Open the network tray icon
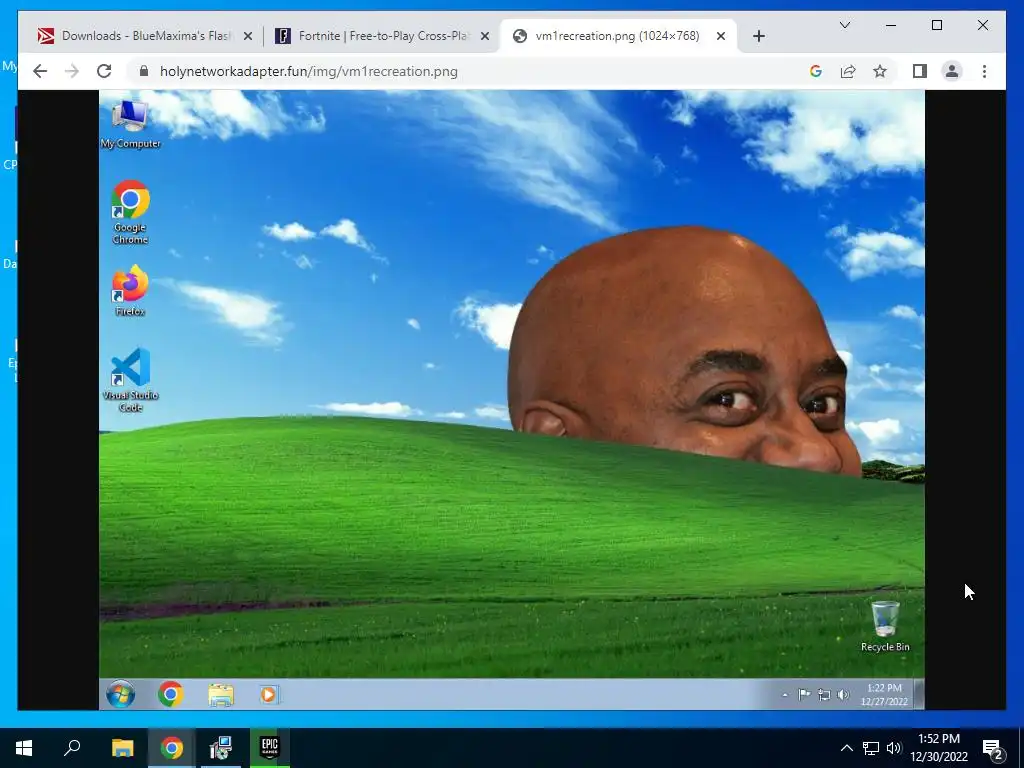This screenshot has height=768, width=1024. 871,748
